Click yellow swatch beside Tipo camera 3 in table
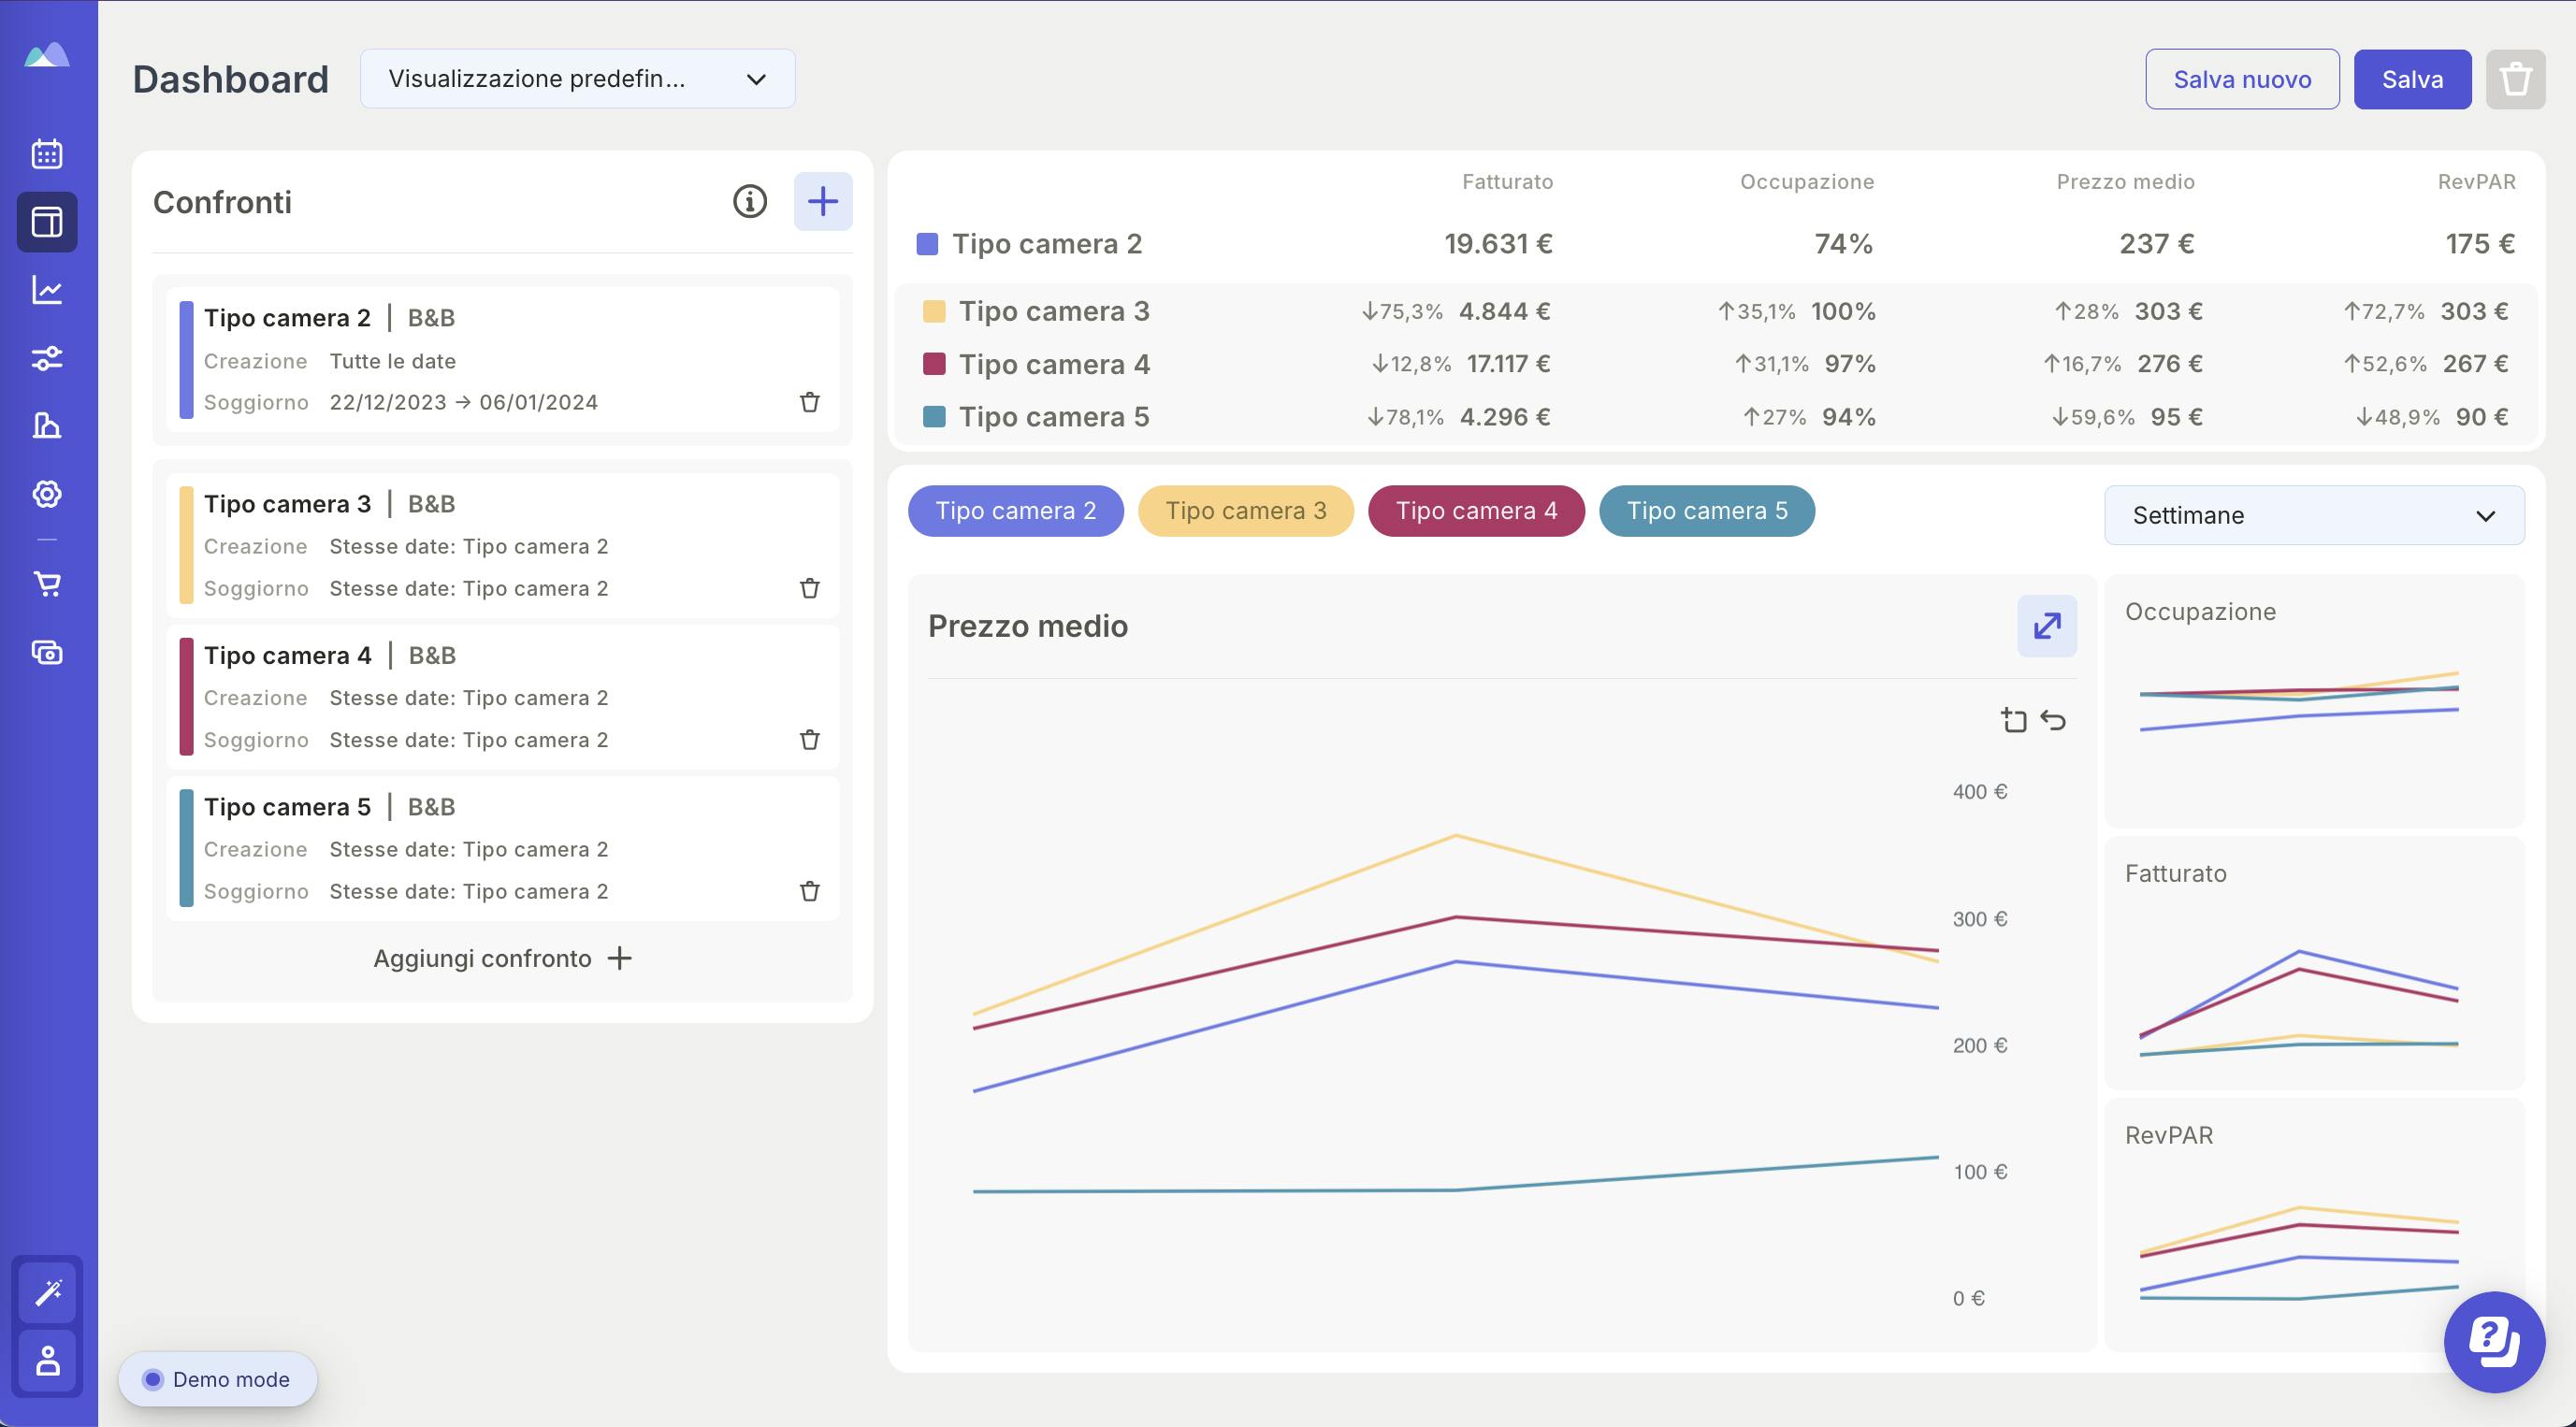Image resolution: width=2576 pixels, height=1427 pixels. pos(934,311)
